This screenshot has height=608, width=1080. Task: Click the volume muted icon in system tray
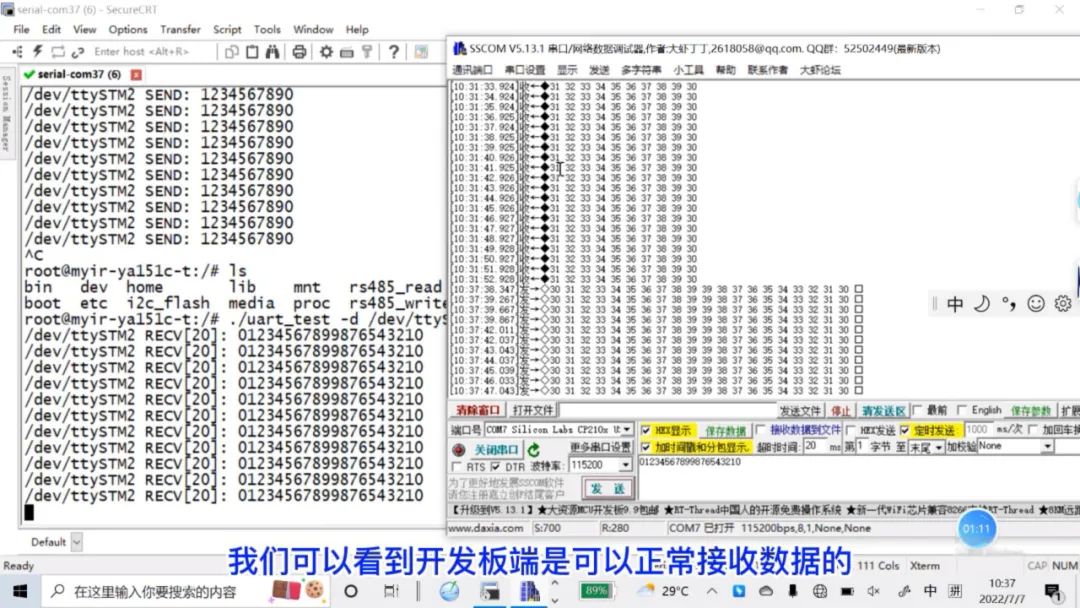point(873,591)
